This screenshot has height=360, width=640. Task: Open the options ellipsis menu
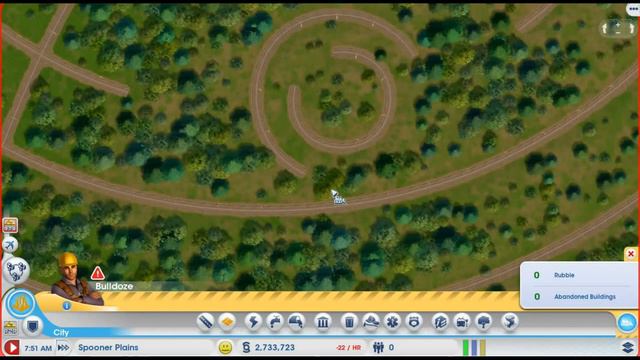click(x=633, y=9)
